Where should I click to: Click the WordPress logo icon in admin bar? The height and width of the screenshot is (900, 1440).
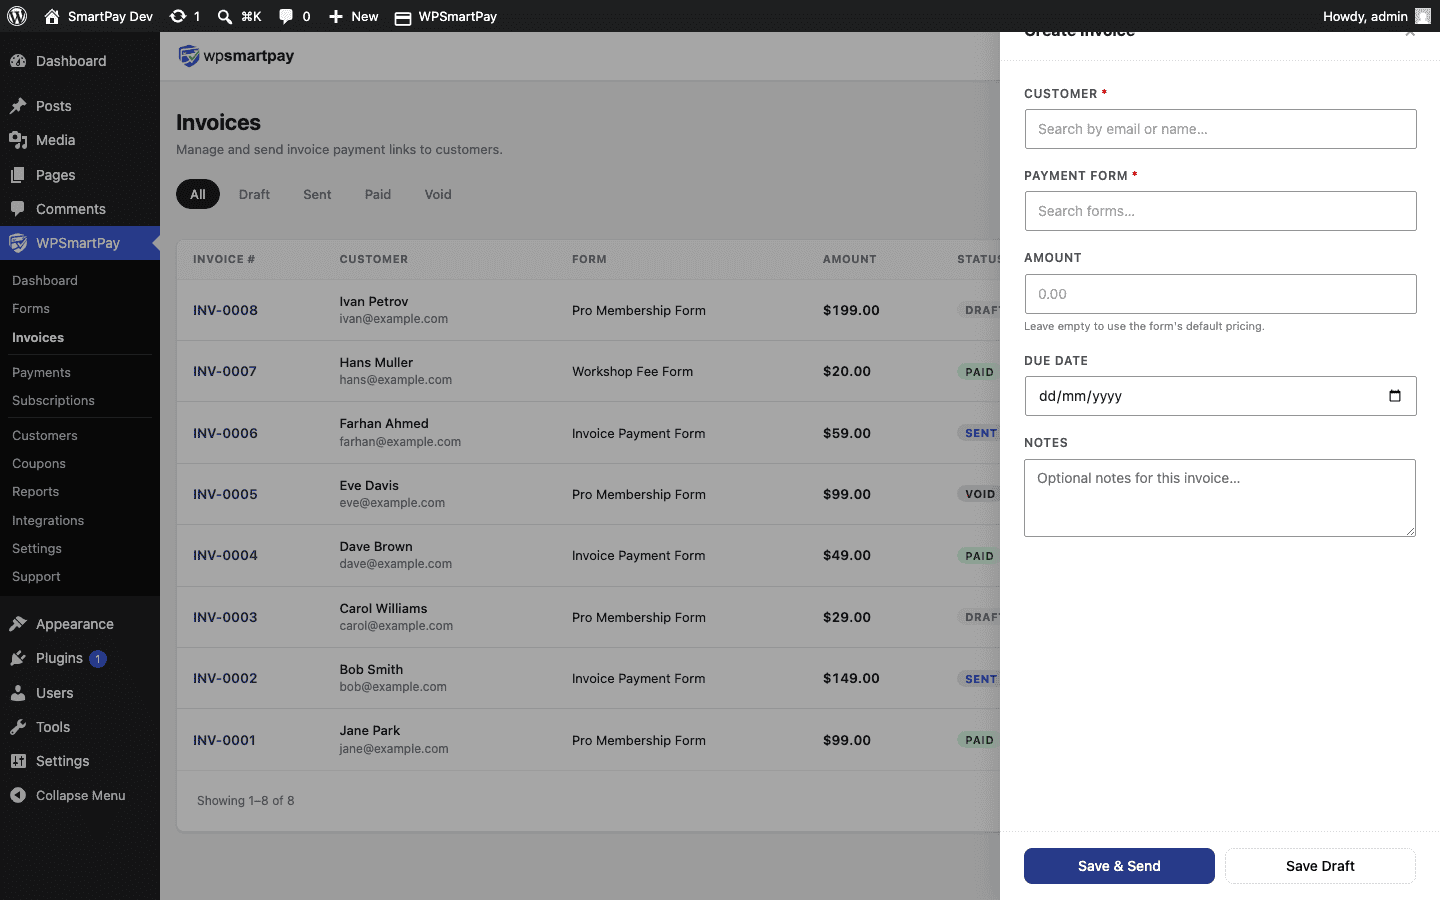pyautogui.click(x=17, y=16)
